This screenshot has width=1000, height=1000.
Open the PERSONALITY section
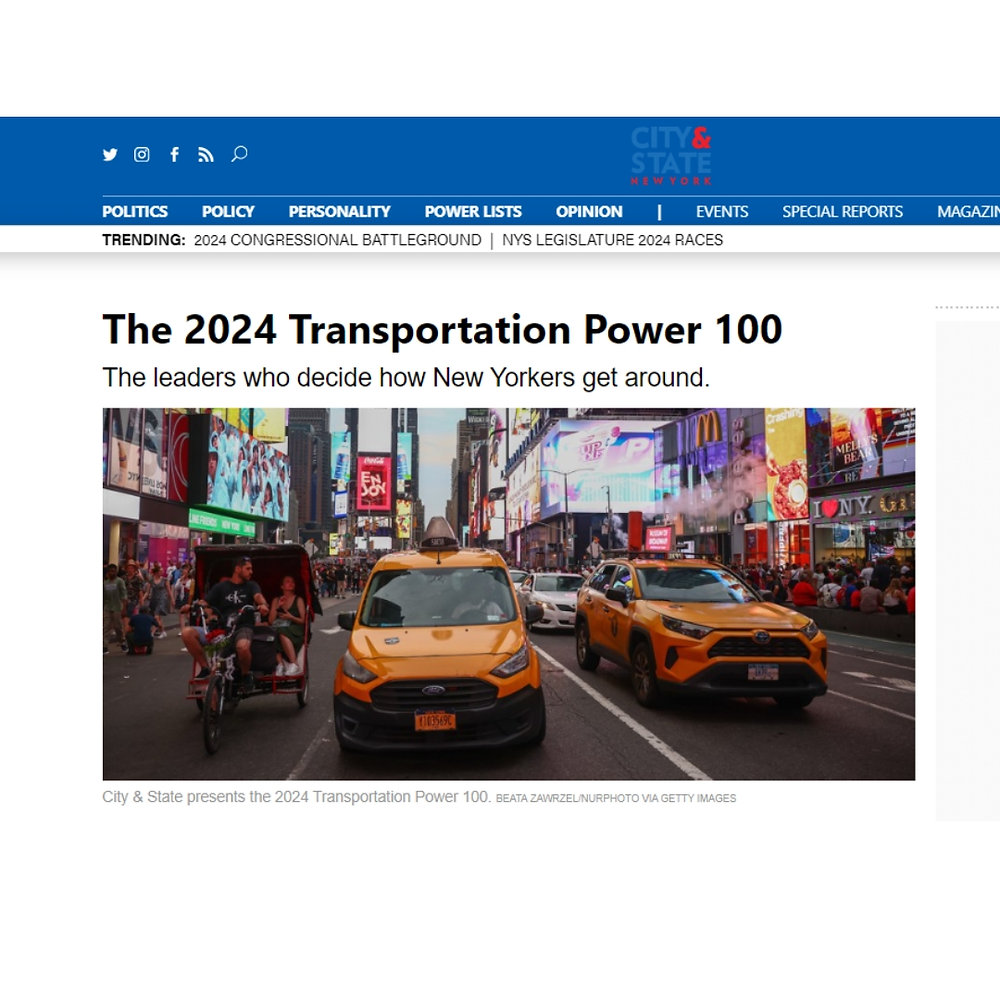[339, 211]
